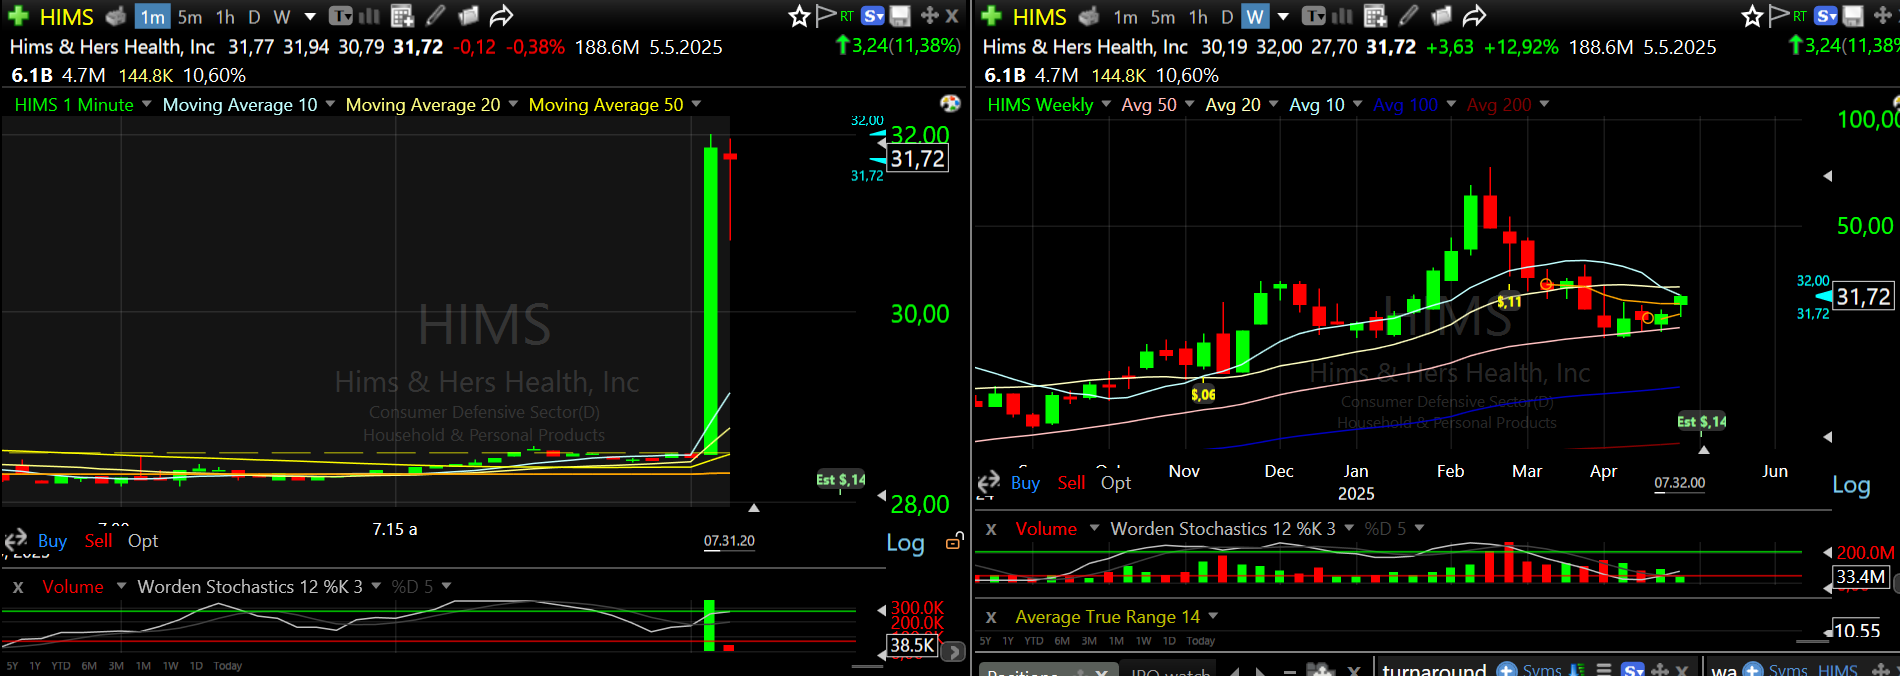Switch the left chart to the 5m timeframe
Screen dimensions: 1900x676
[x=189, y=17]
